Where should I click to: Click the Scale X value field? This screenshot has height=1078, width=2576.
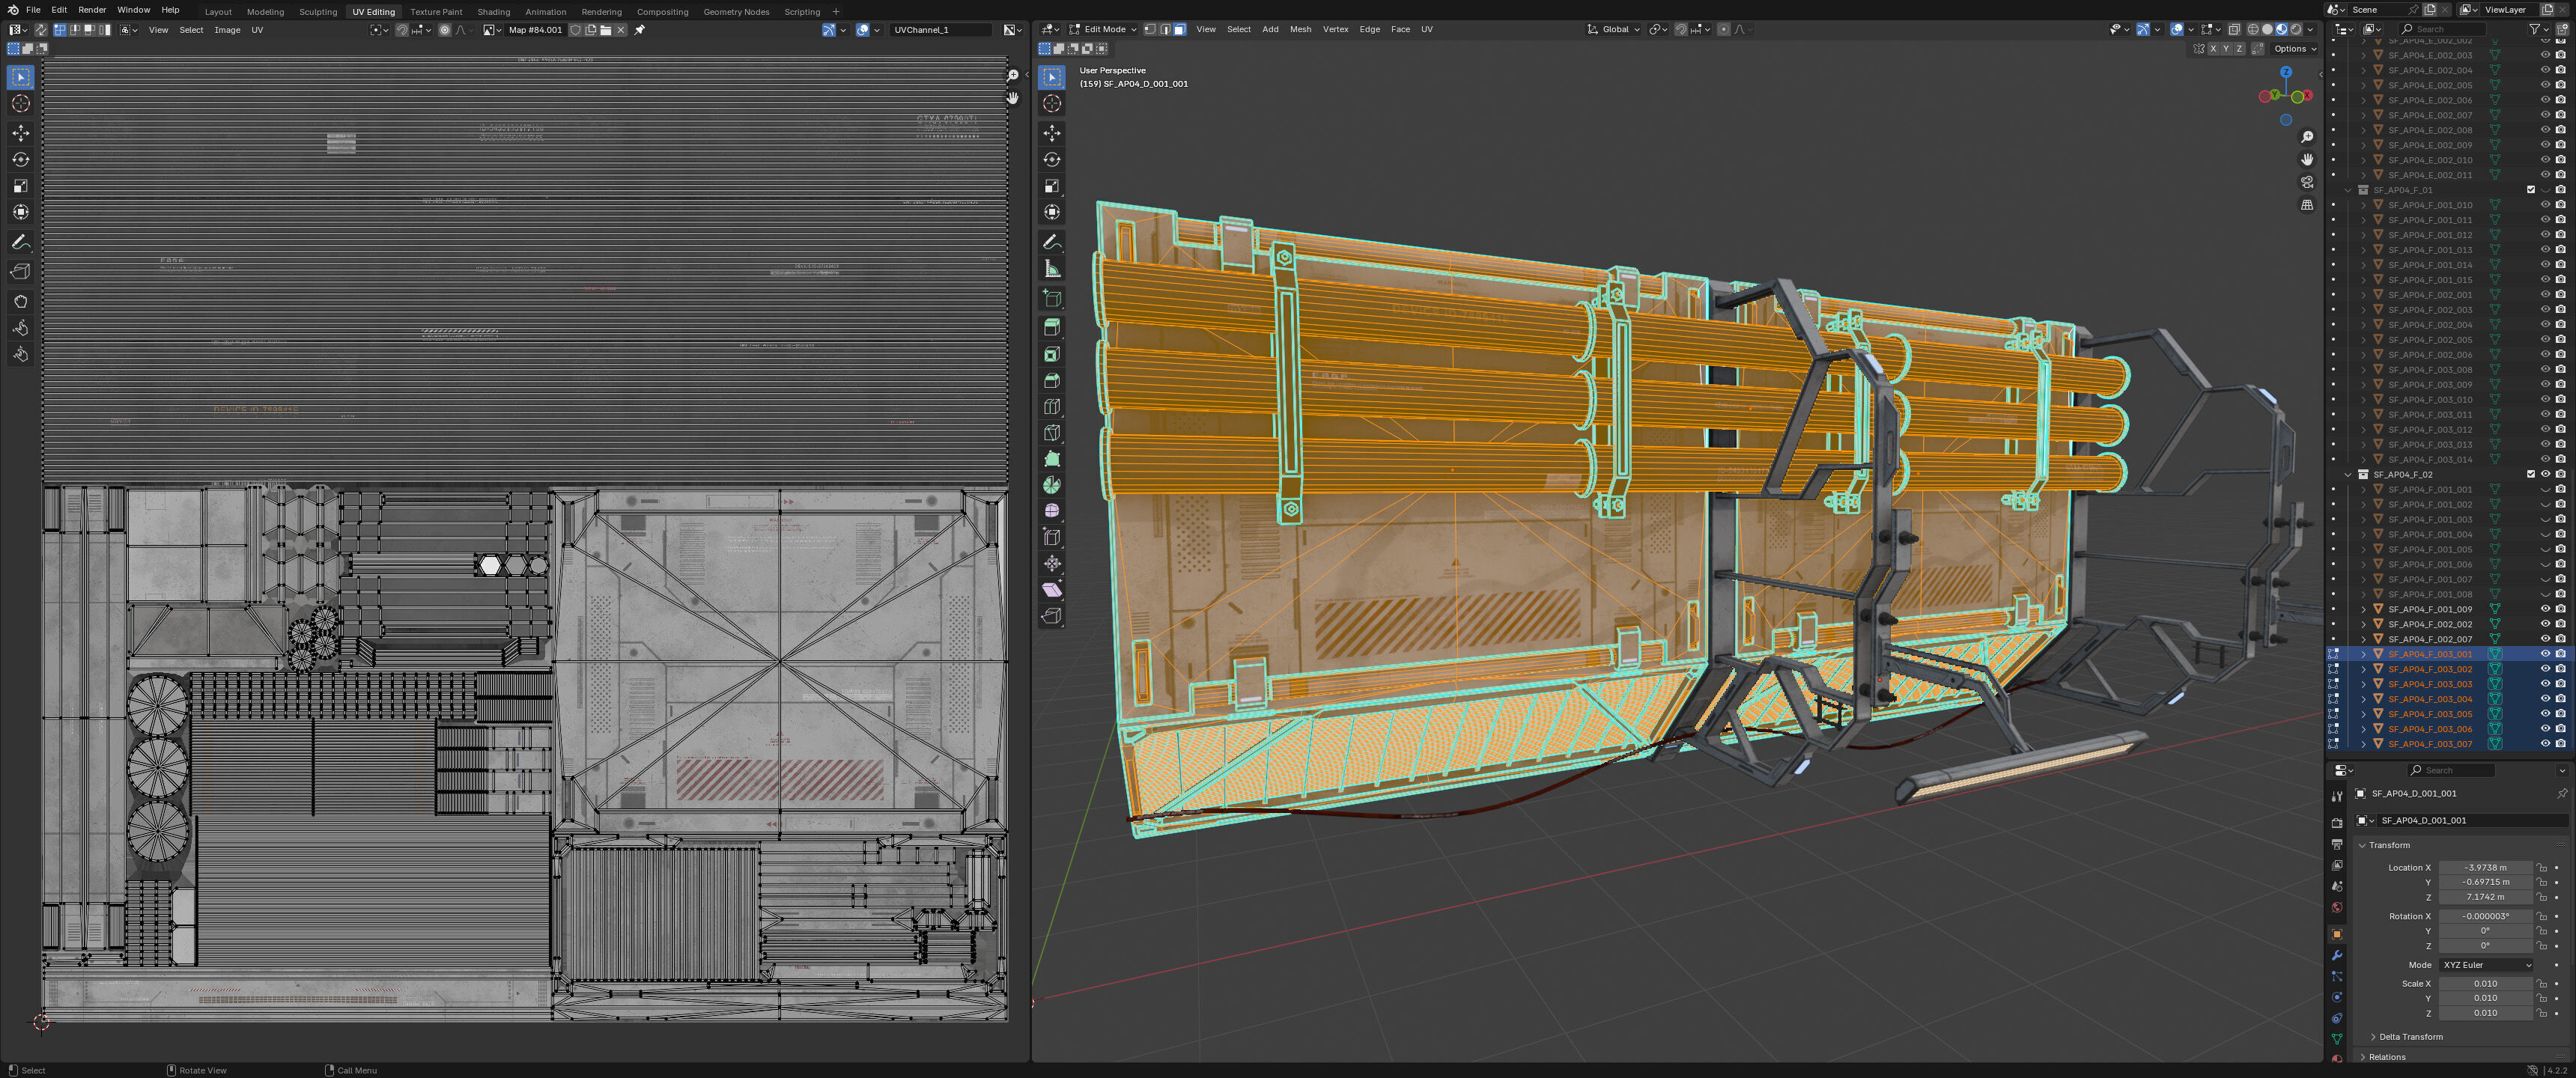tap(2485, 984)
